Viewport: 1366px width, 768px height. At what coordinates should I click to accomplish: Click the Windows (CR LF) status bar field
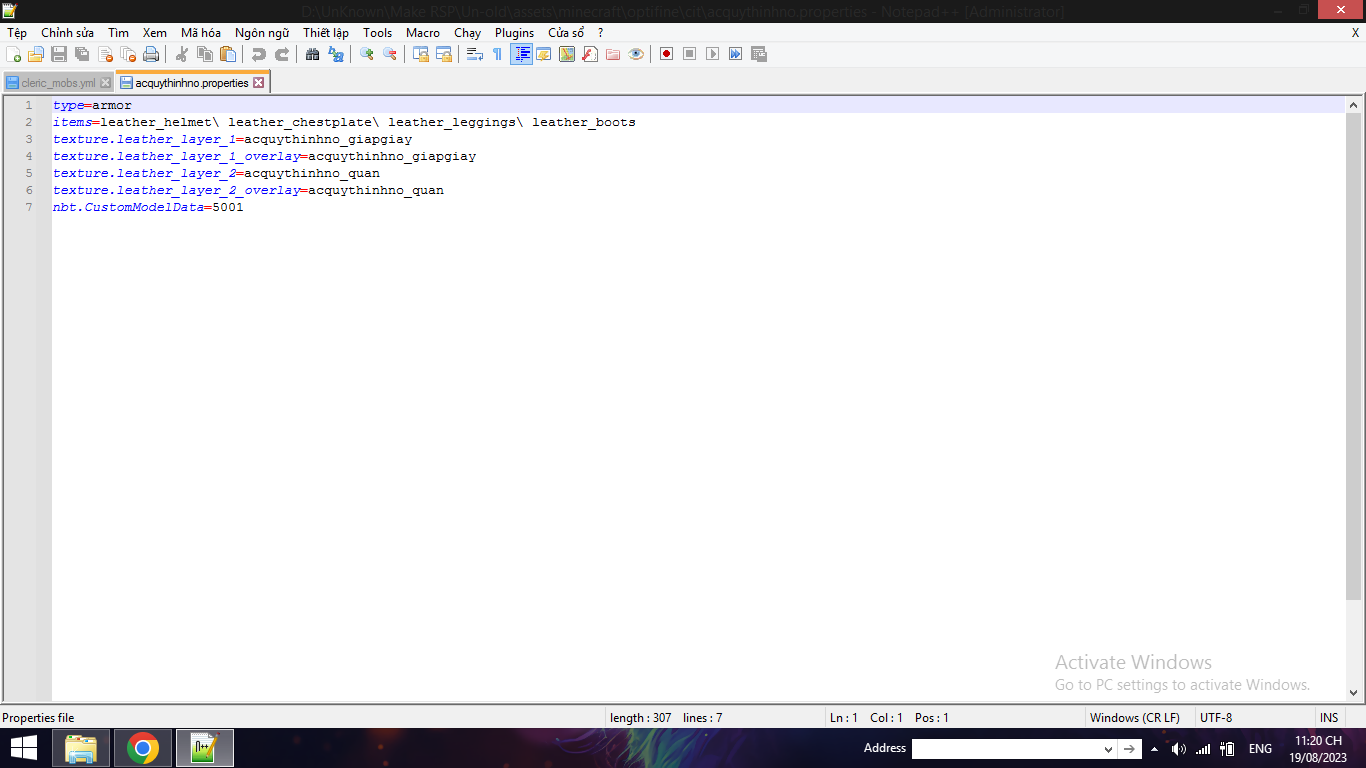[1134, 718]
